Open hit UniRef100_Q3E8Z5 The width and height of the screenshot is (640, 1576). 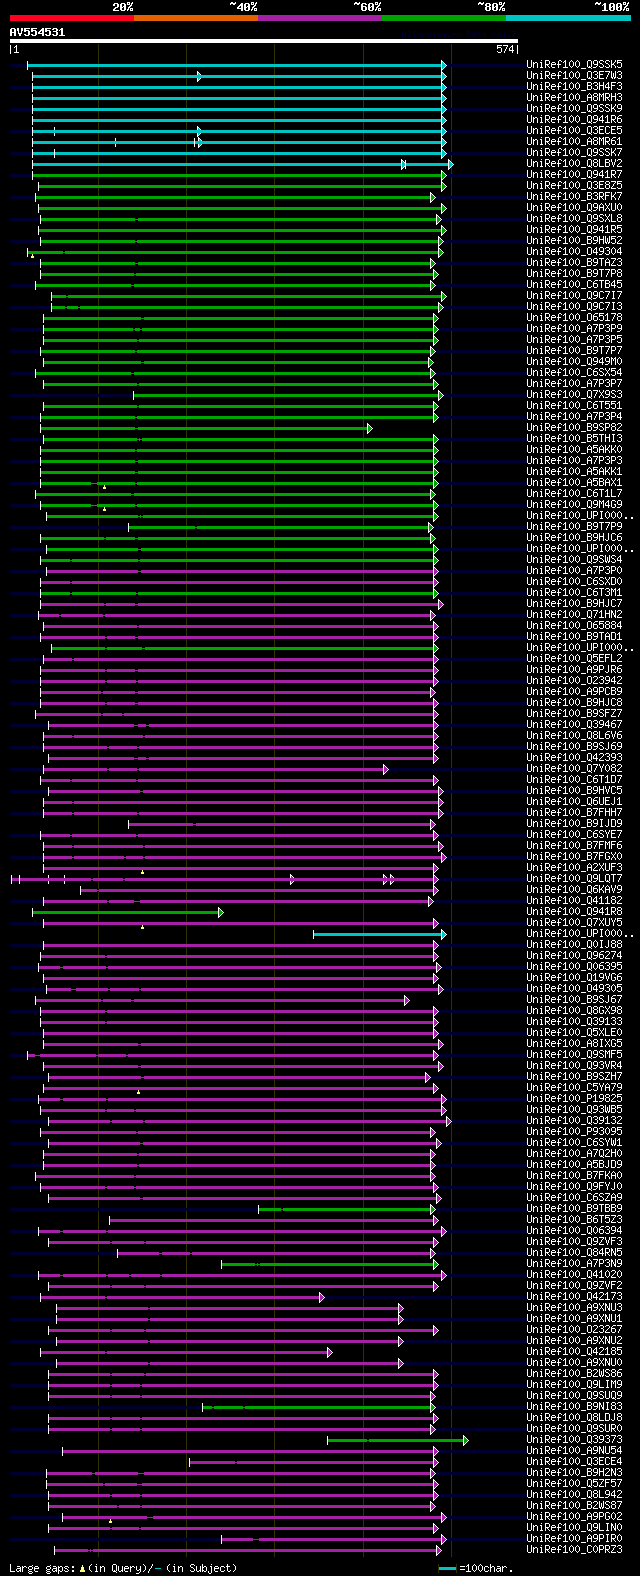[574, 185]
